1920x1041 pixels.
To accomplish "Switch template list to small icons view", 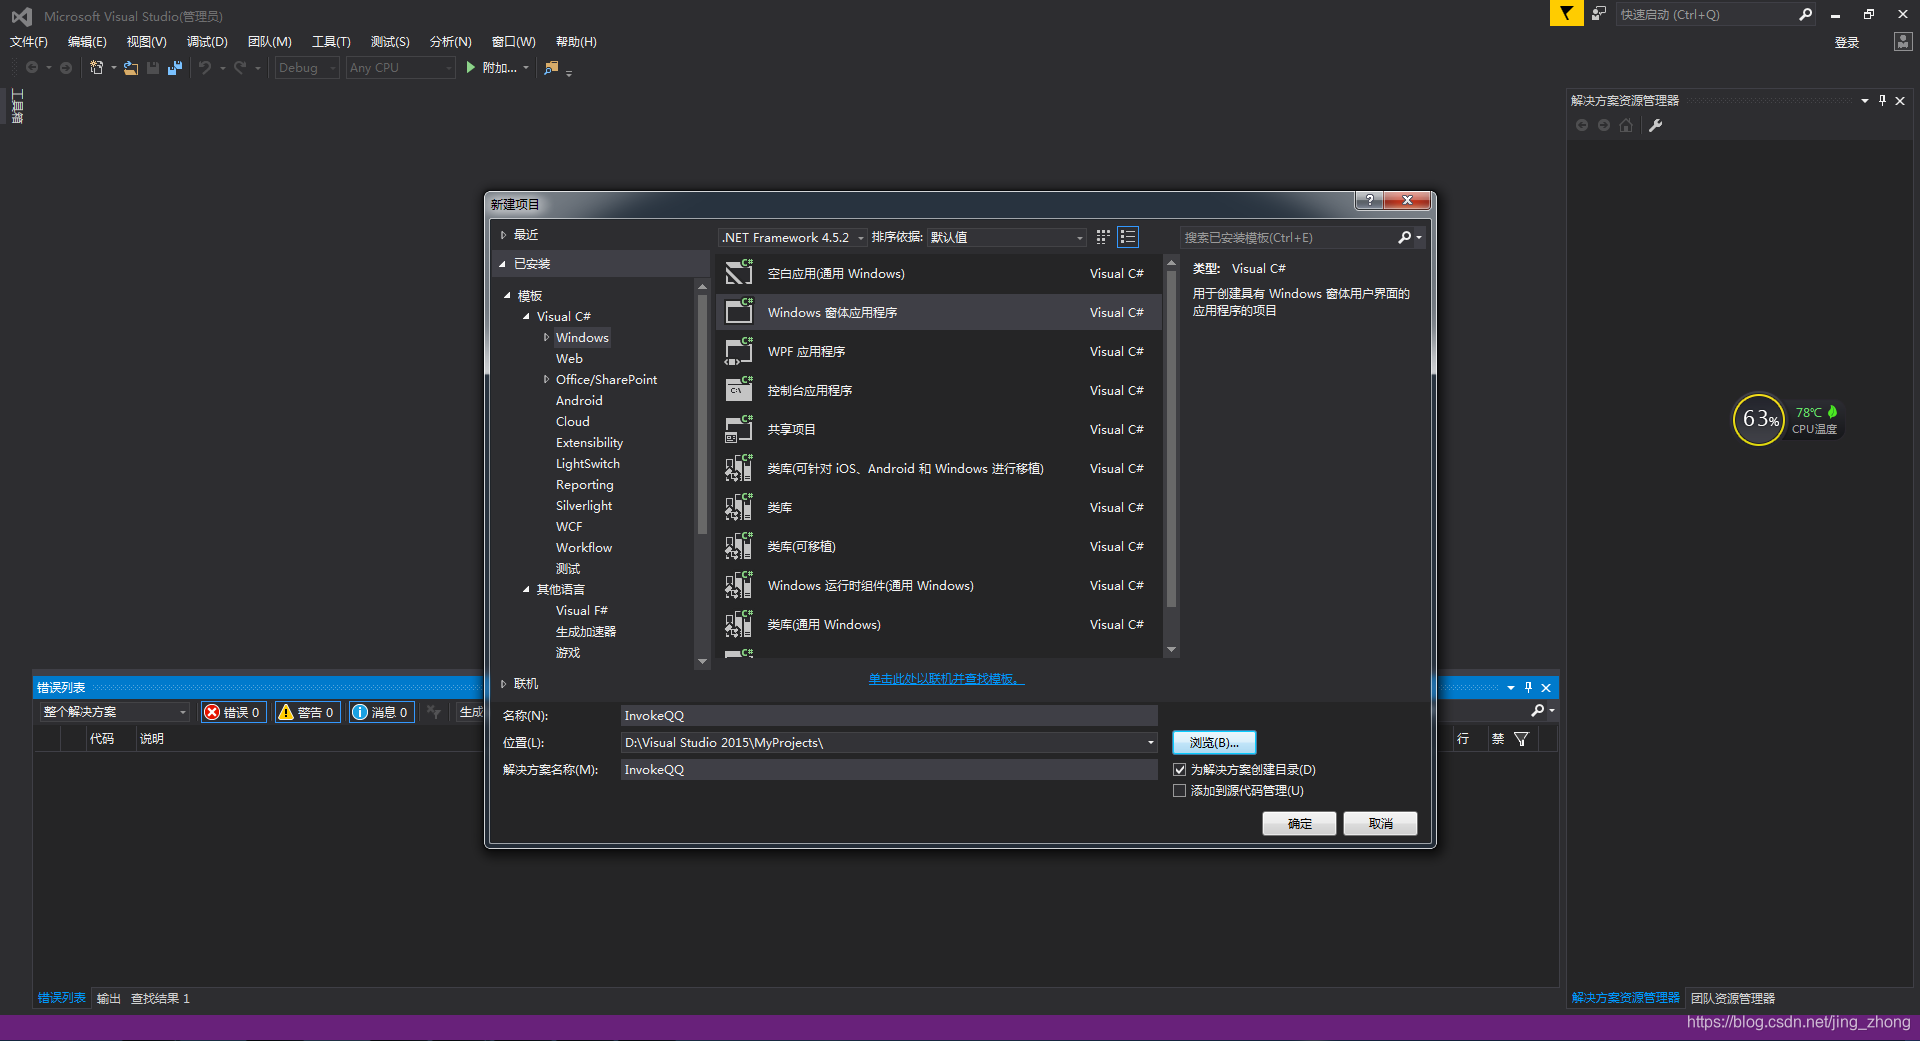I will (x=1128, y=237).
